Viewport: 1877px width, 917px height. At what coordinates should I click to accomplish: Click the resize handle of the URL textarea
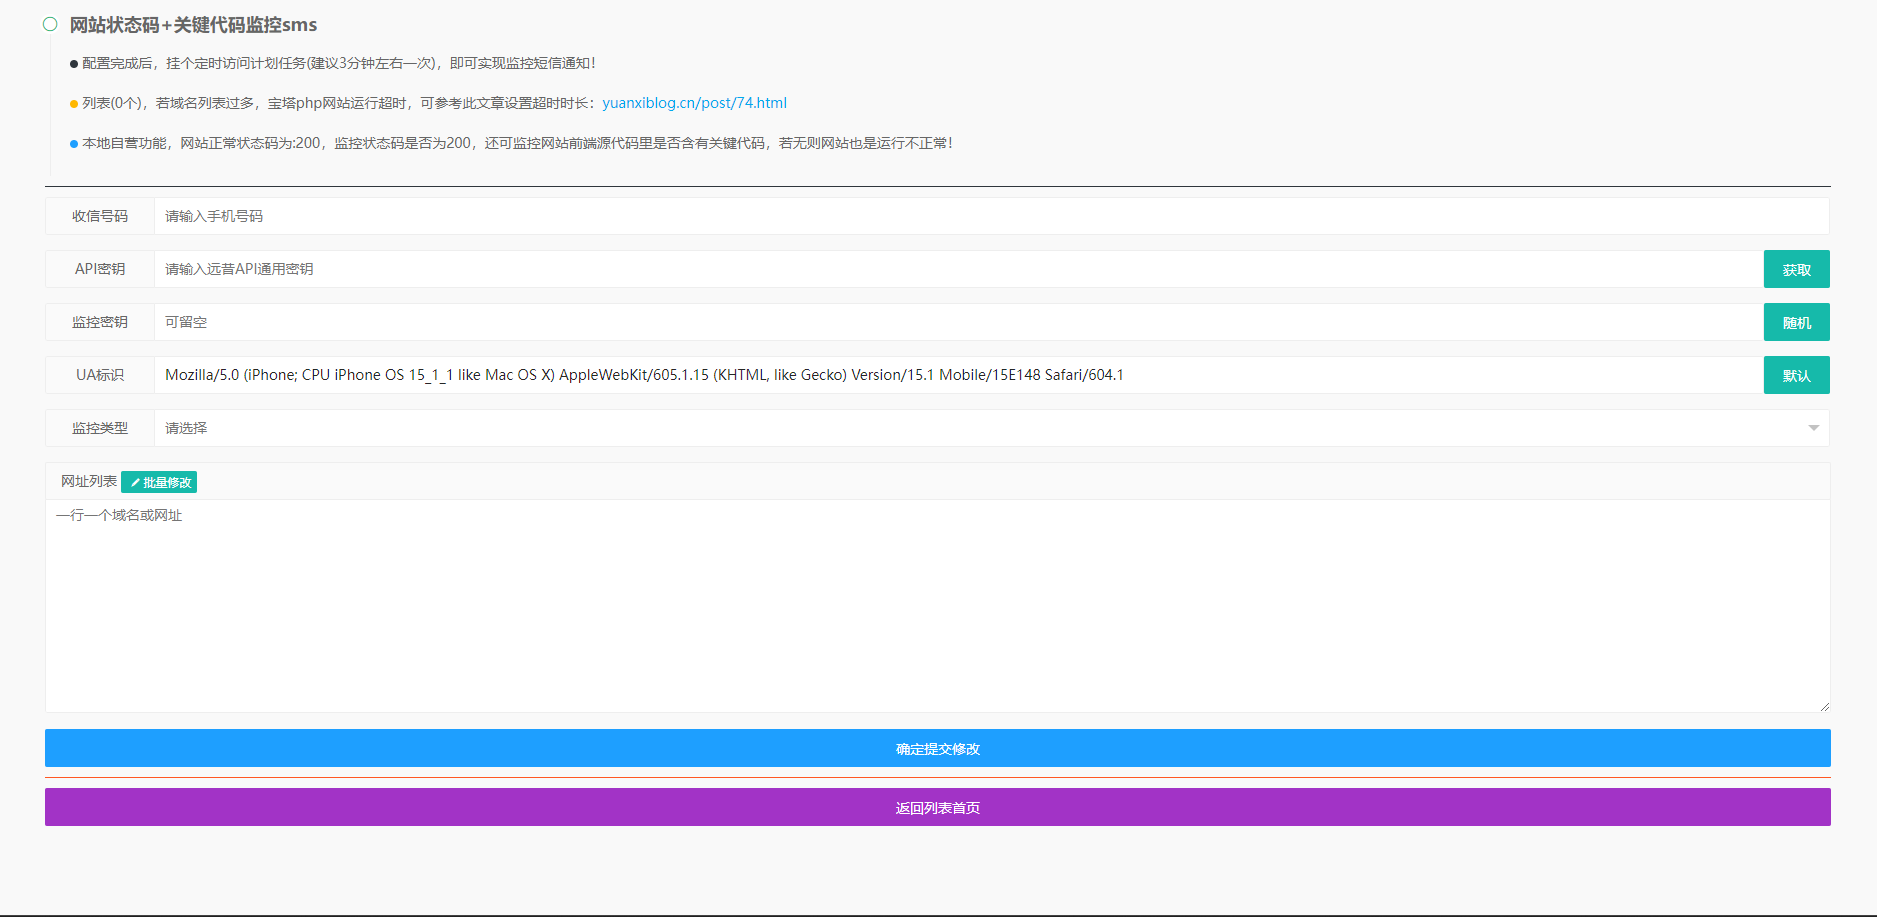pos(1824,706)
